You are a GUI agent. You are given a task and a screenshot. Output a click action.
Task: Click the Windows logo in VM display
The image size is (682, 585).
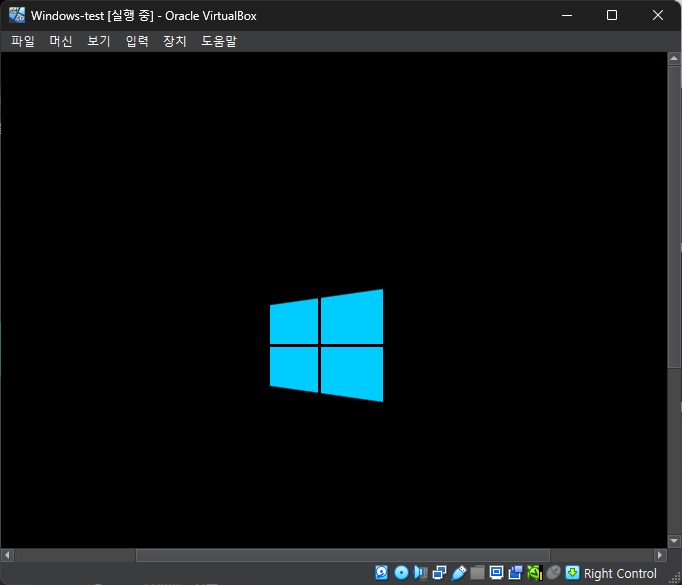pyautogui.click(x=327, y=345)
